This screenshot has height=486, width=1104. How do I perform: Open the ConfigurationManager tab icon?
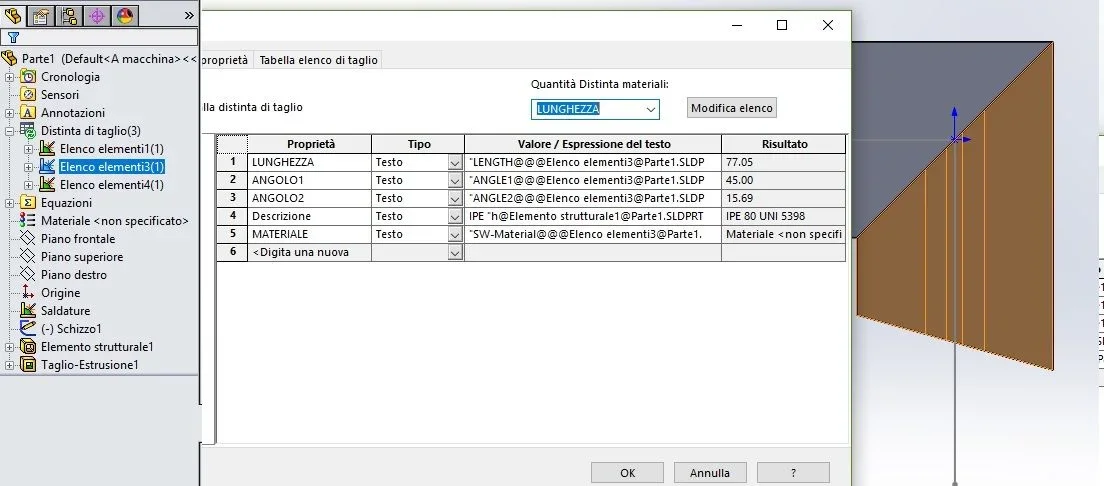click(x=70, y=15)
